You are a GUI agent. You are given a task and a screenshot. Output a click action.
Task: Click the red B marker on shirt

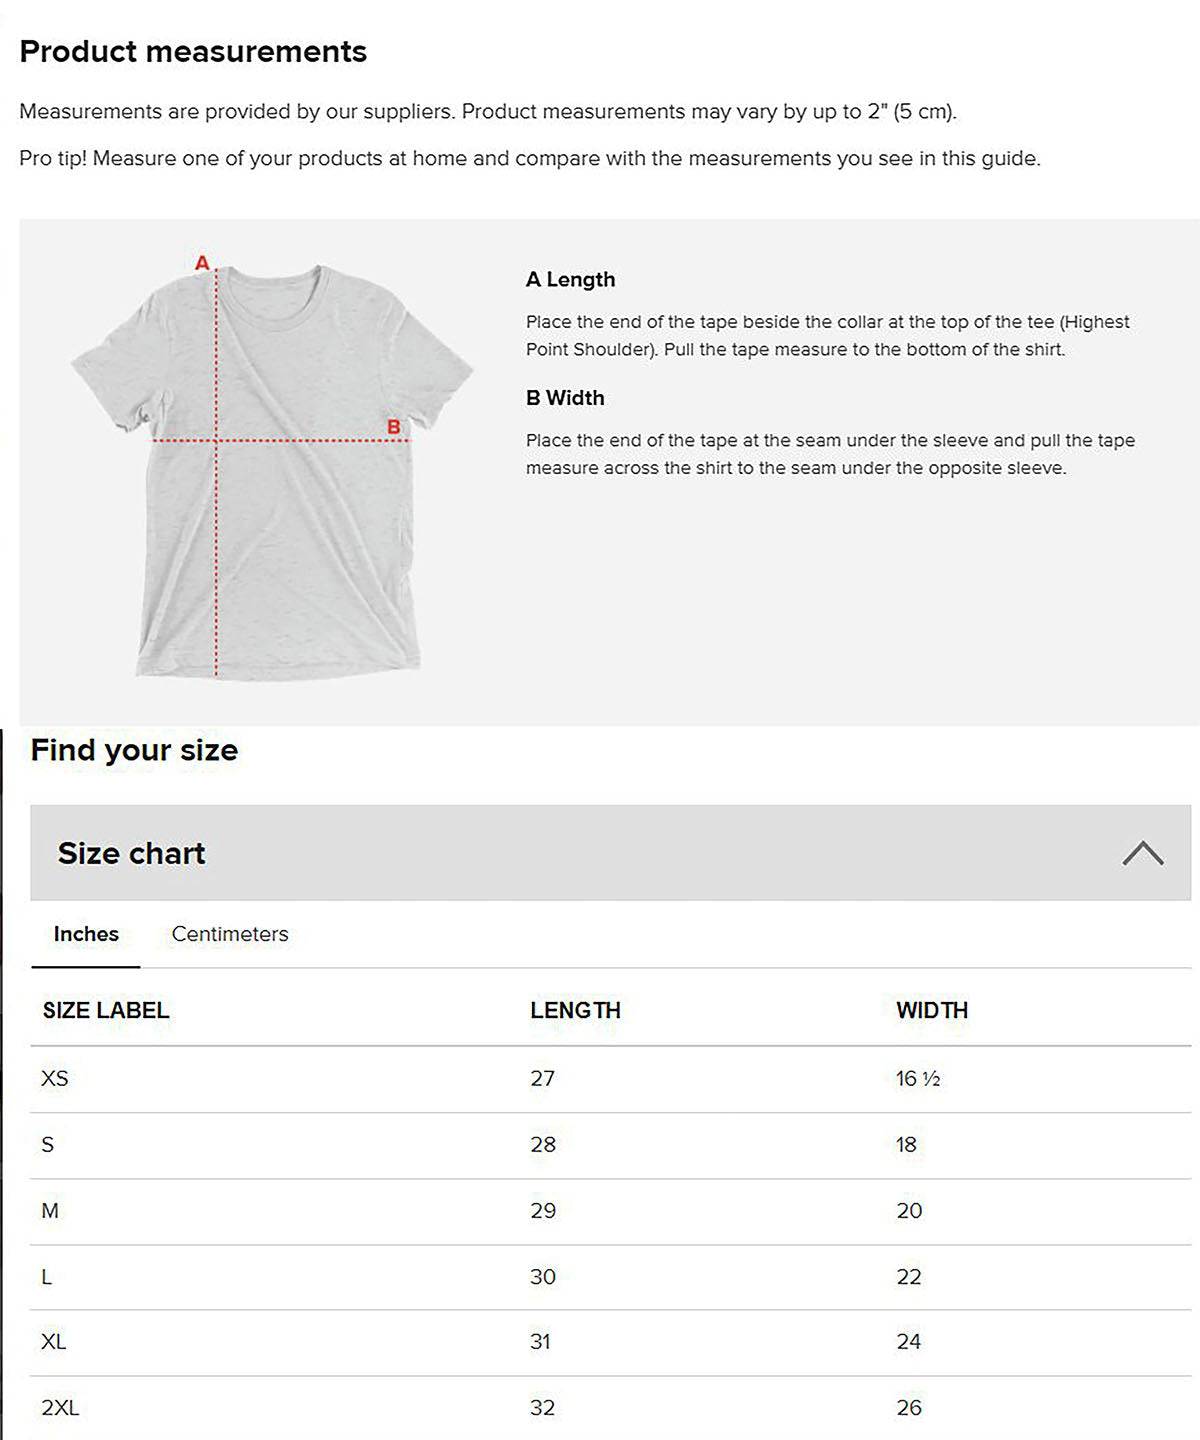tap(394, 427)
